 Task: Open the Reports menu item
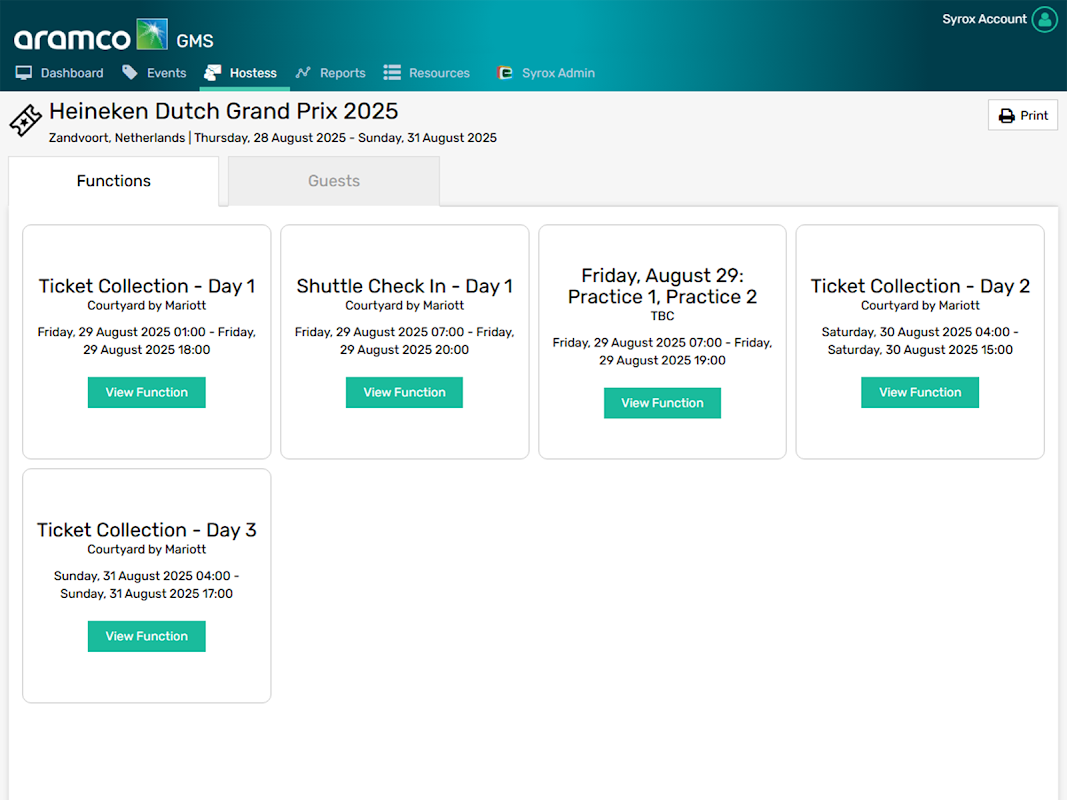click(331, 73)
